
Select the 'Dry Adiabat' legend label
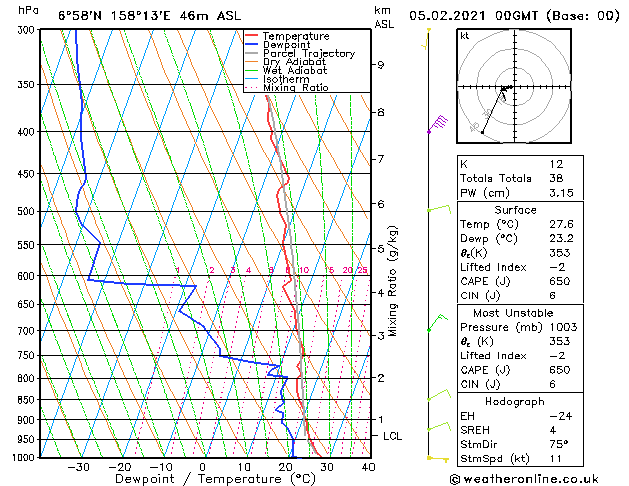294,62
